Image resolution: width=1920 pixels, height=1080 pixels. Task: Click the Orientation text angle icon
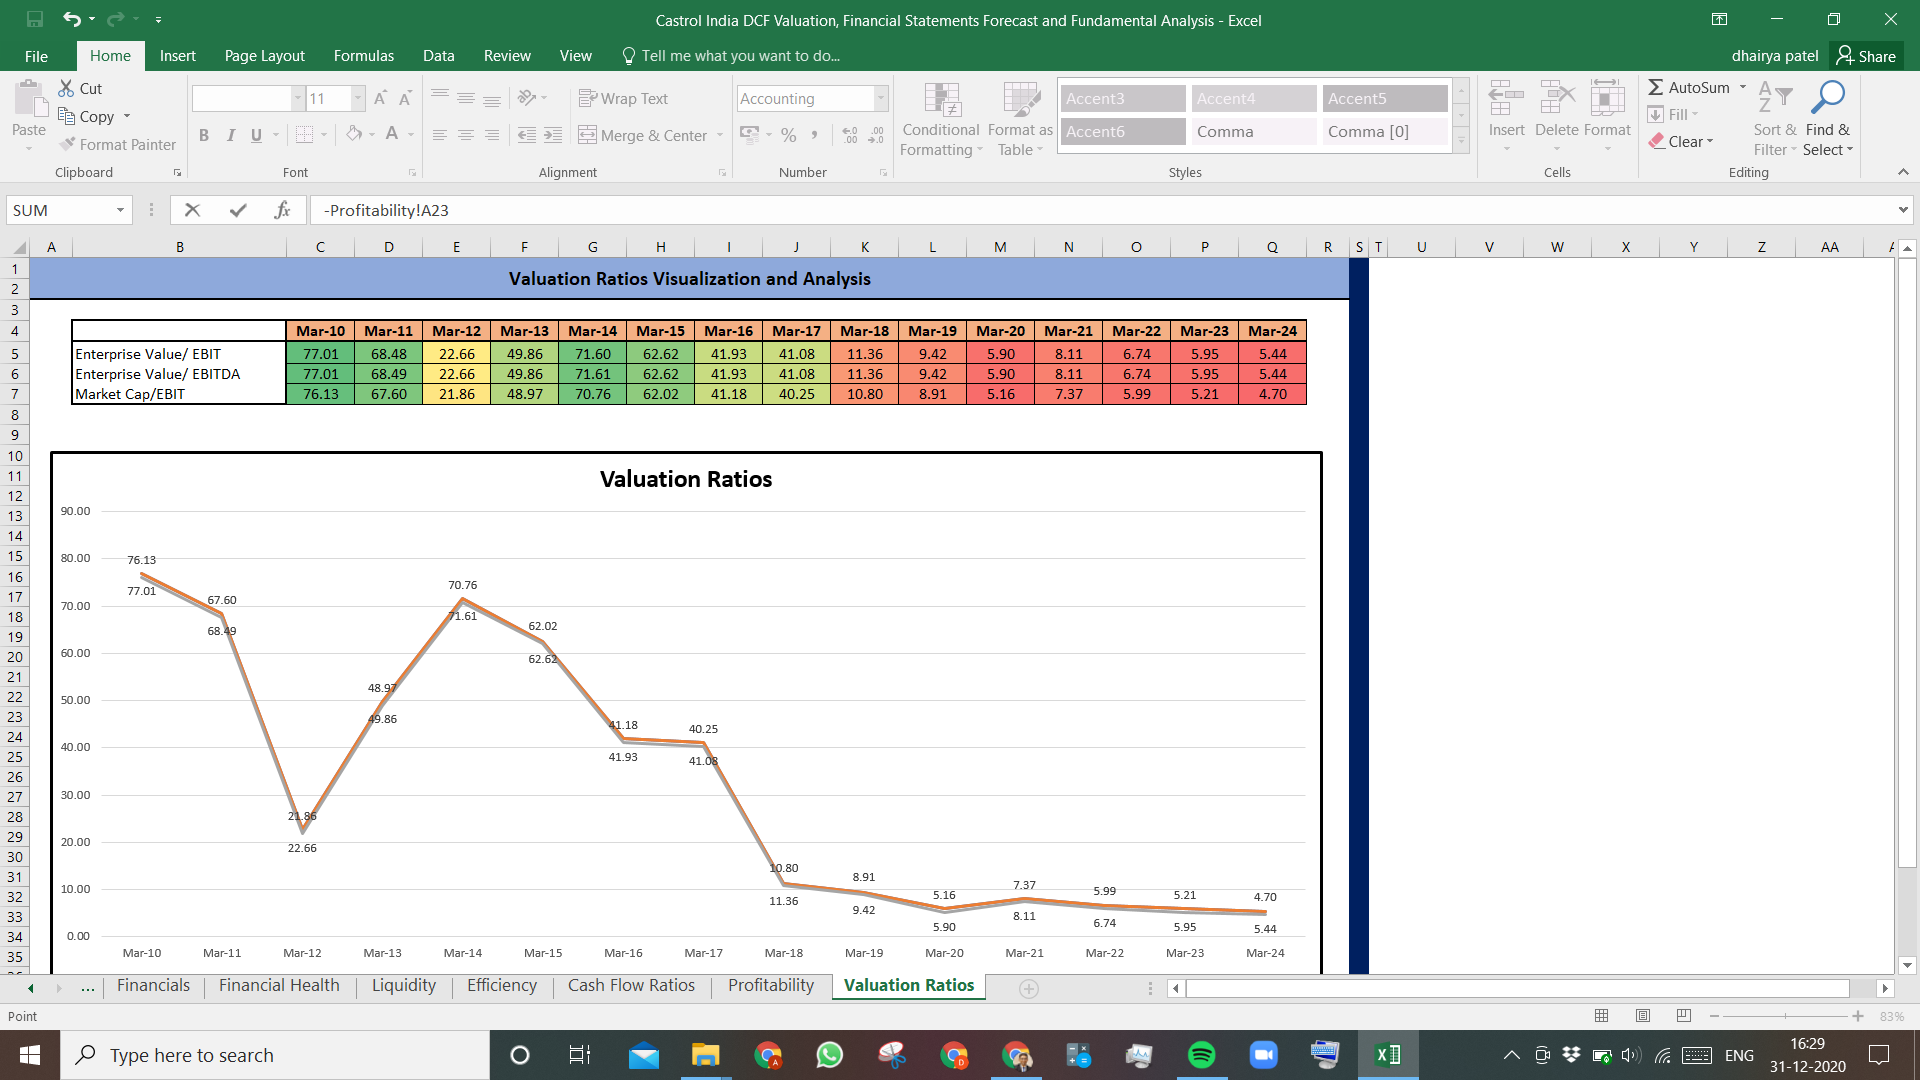pyautogui.click(x=527, y=98)
